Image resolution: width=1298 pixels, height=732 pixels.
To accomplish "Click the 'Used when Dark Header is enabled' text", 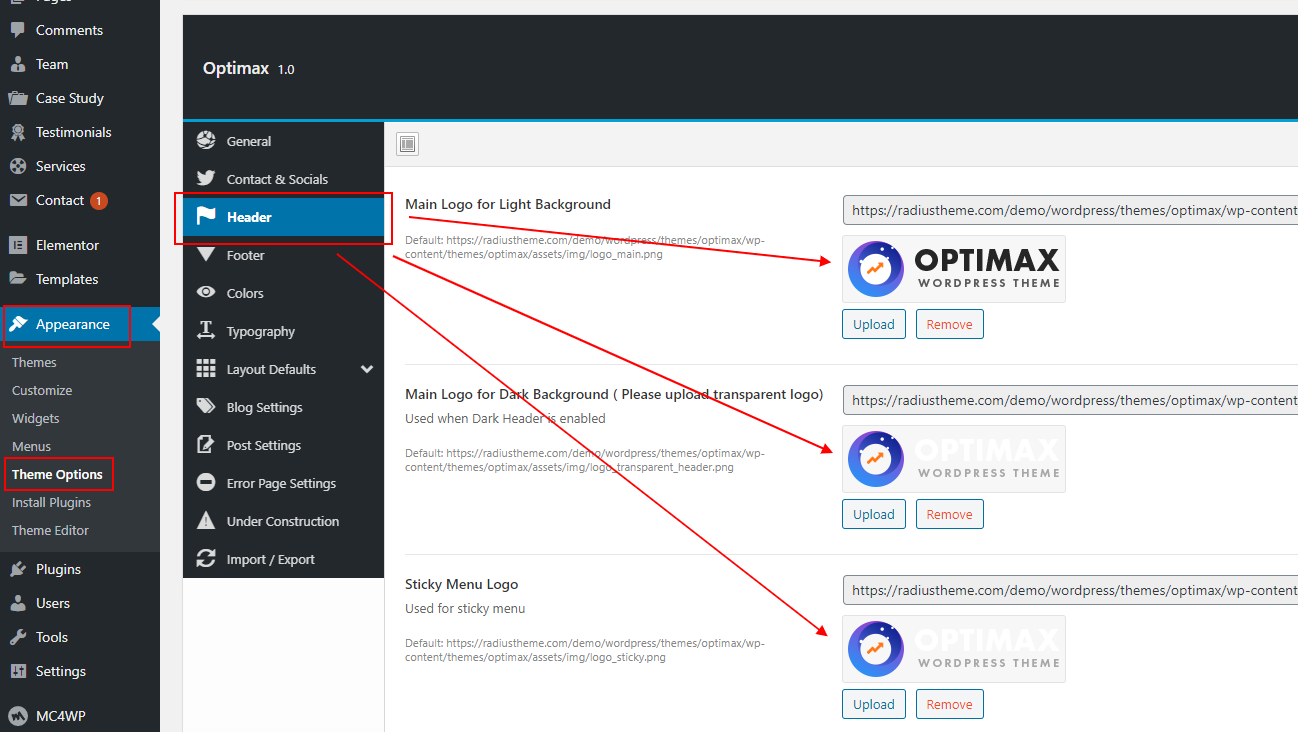I will pyautogui.click(x=505, y=418).
